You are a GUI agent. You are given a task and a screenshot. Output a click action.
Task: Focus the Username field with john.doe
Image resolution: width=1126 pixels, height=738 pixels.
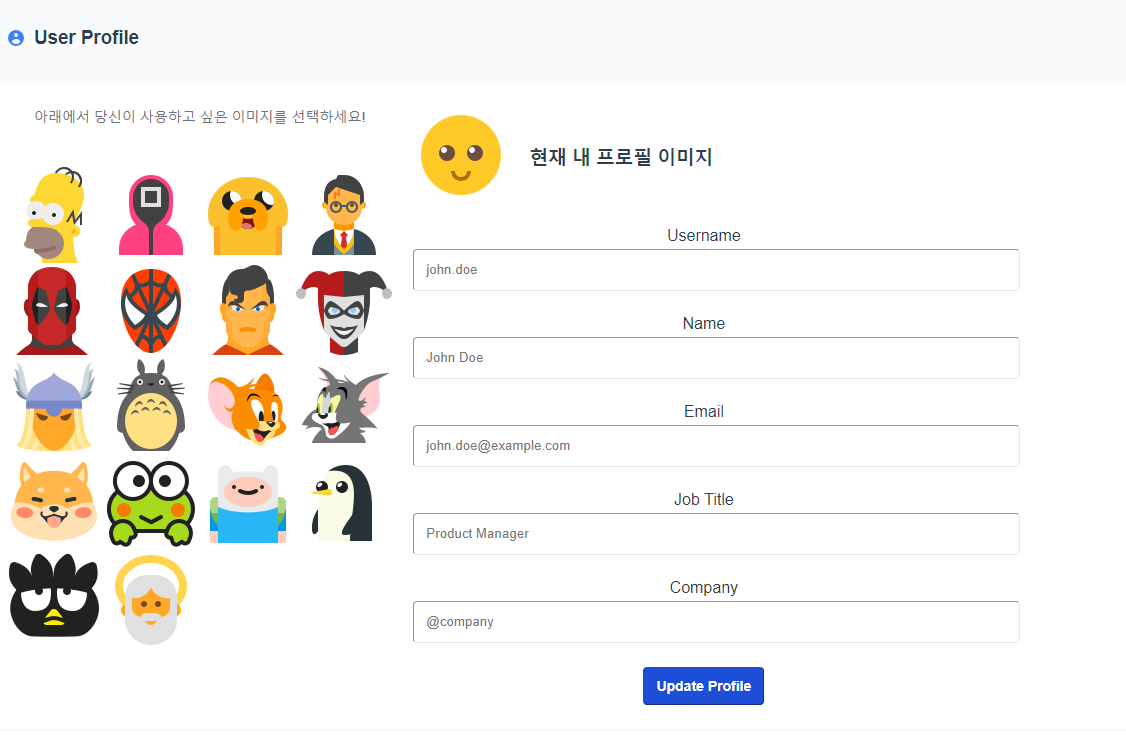(x=716, y=270)
